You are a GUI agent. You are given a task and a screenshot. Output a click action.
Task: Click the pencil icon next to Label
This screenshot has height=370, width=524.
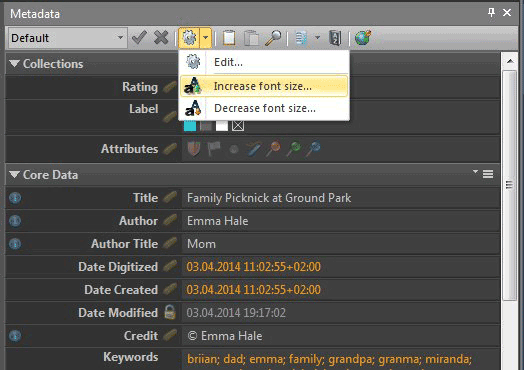click(170, 116)
